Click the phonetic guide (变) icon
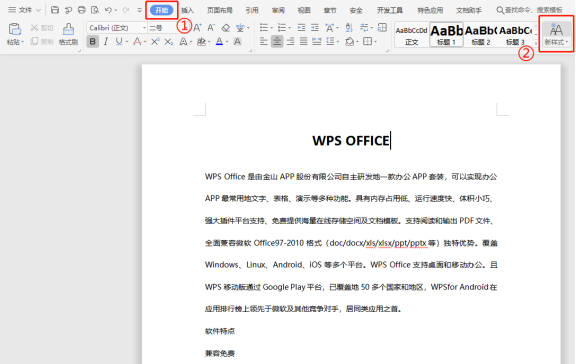Screen dimensions: 576x364 (240, 28)
